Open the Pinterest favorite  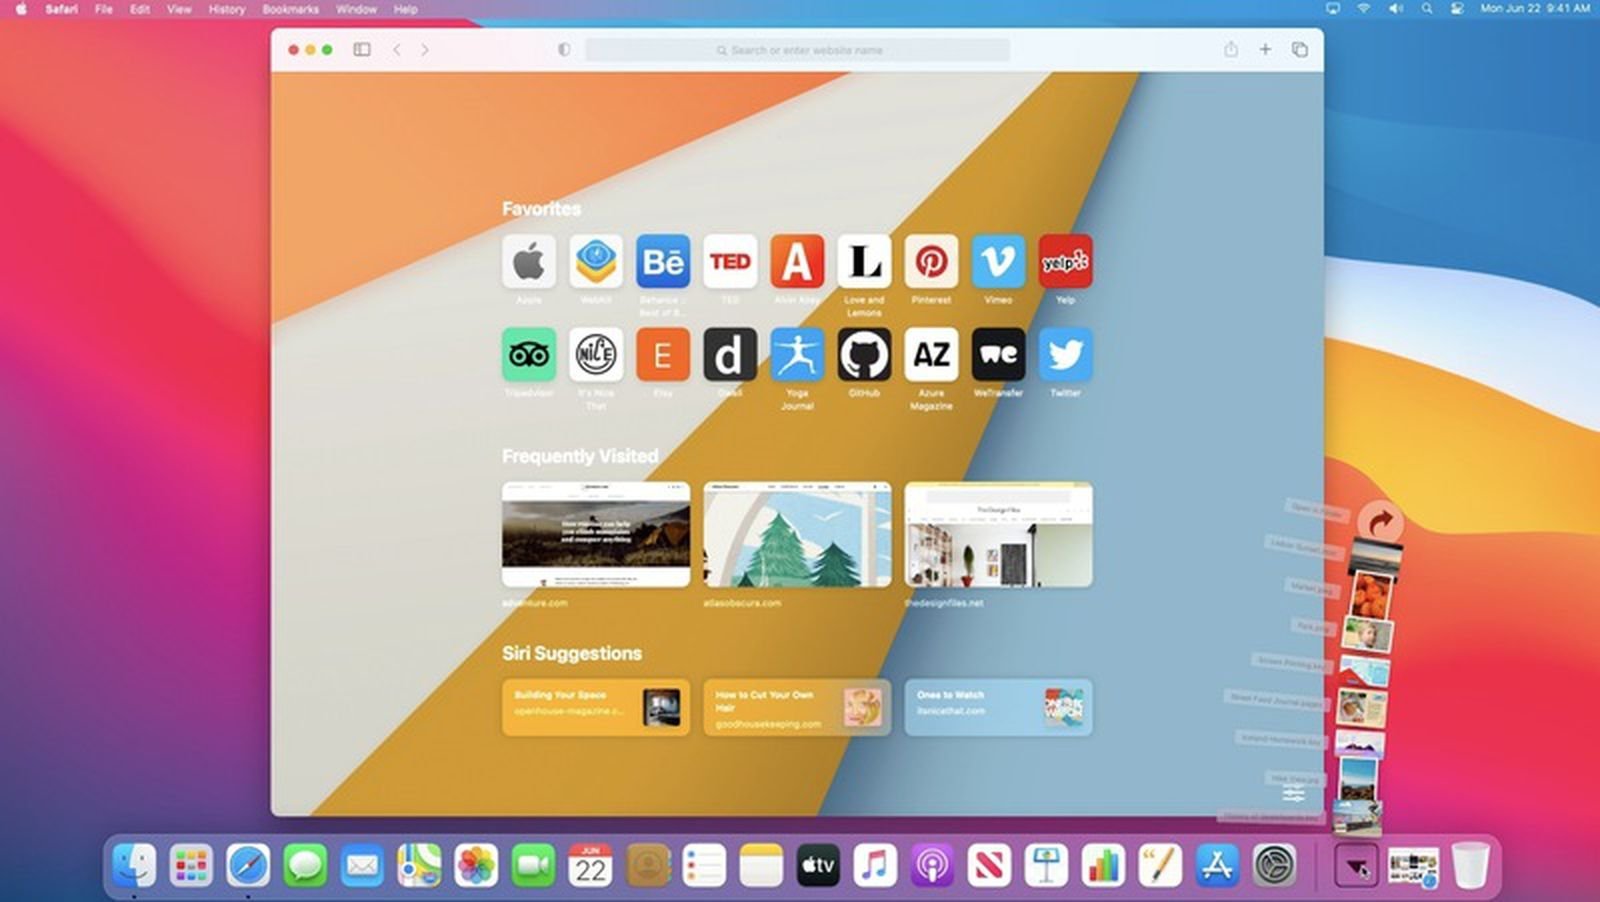pyautogui.click(x=931, y=262)
